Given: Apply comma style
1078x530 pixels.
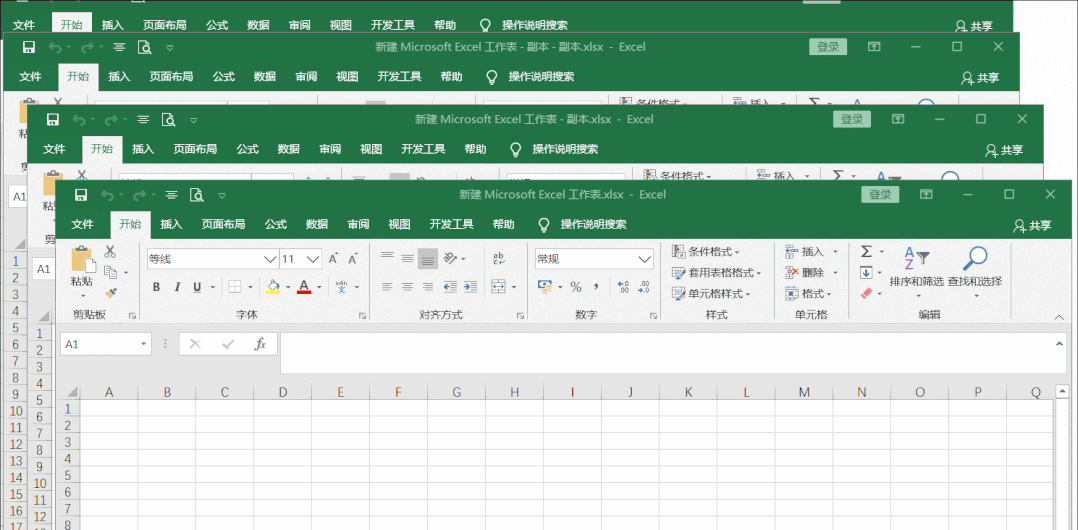Looking at the screenshot, I should [x=596, y=287].
